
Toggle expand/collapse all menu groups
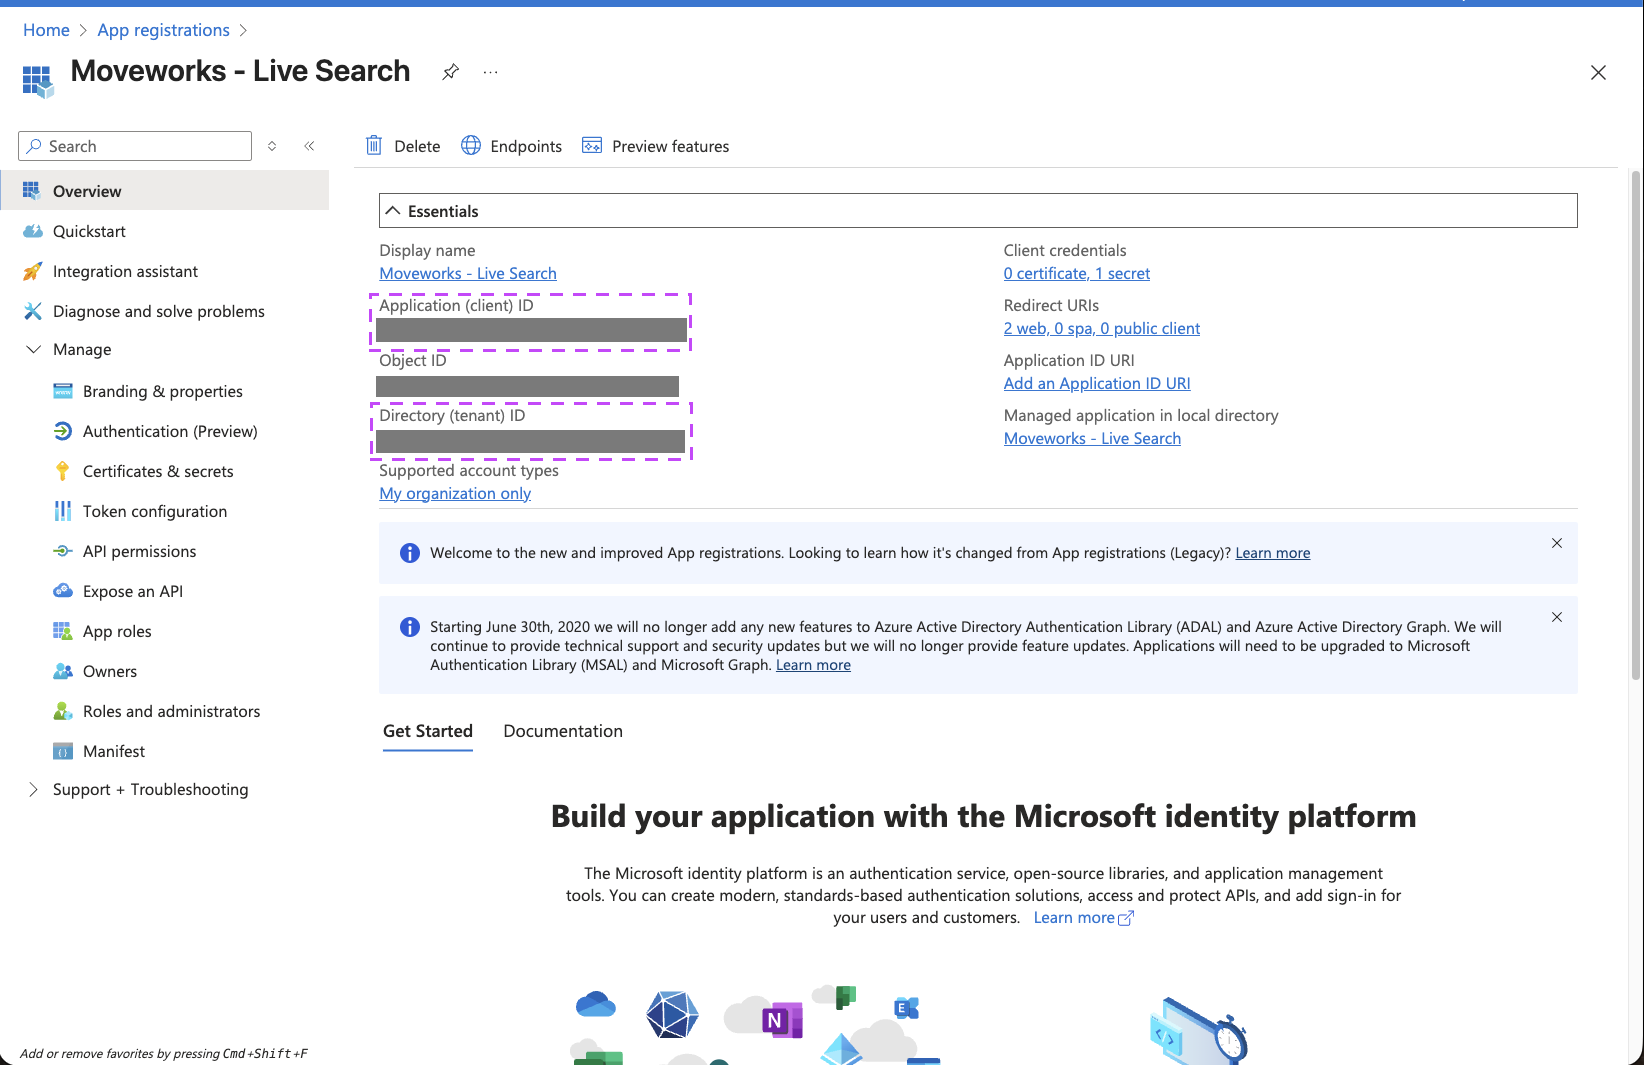point(272,146)
